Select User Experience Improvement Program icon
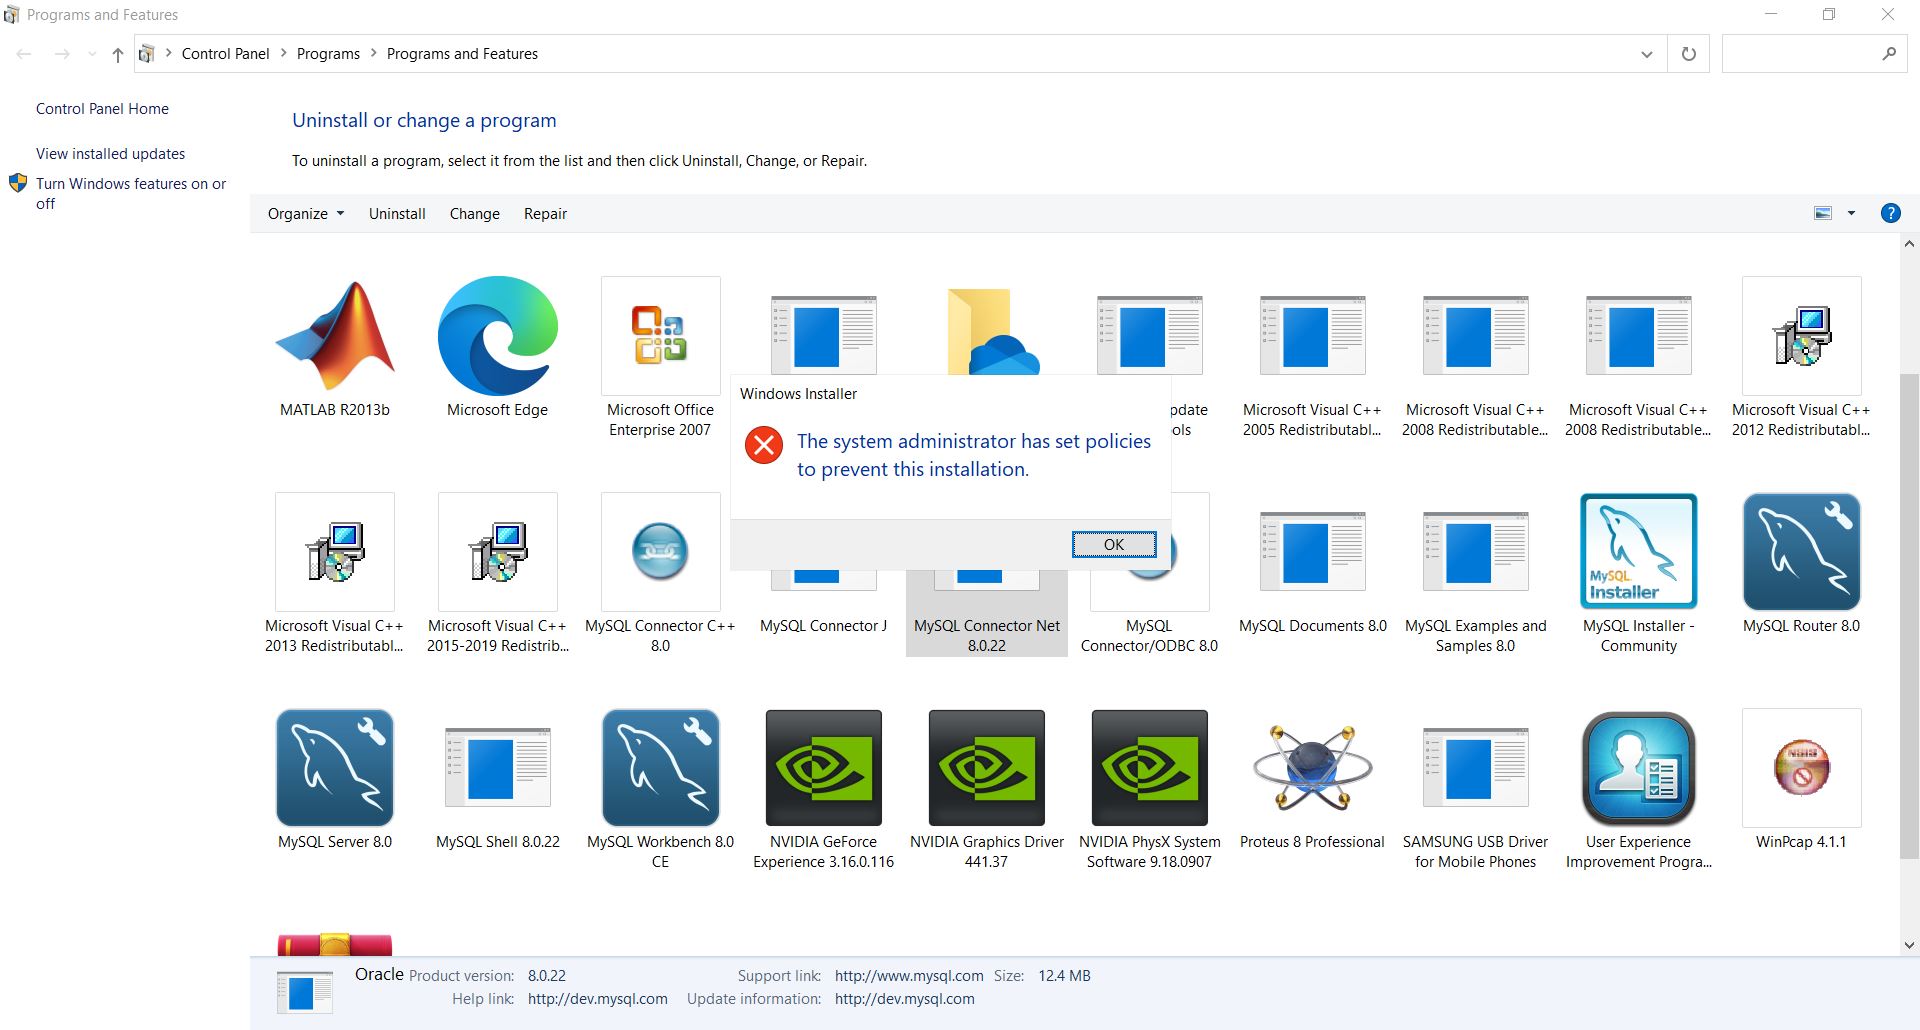 point(1639,768)
